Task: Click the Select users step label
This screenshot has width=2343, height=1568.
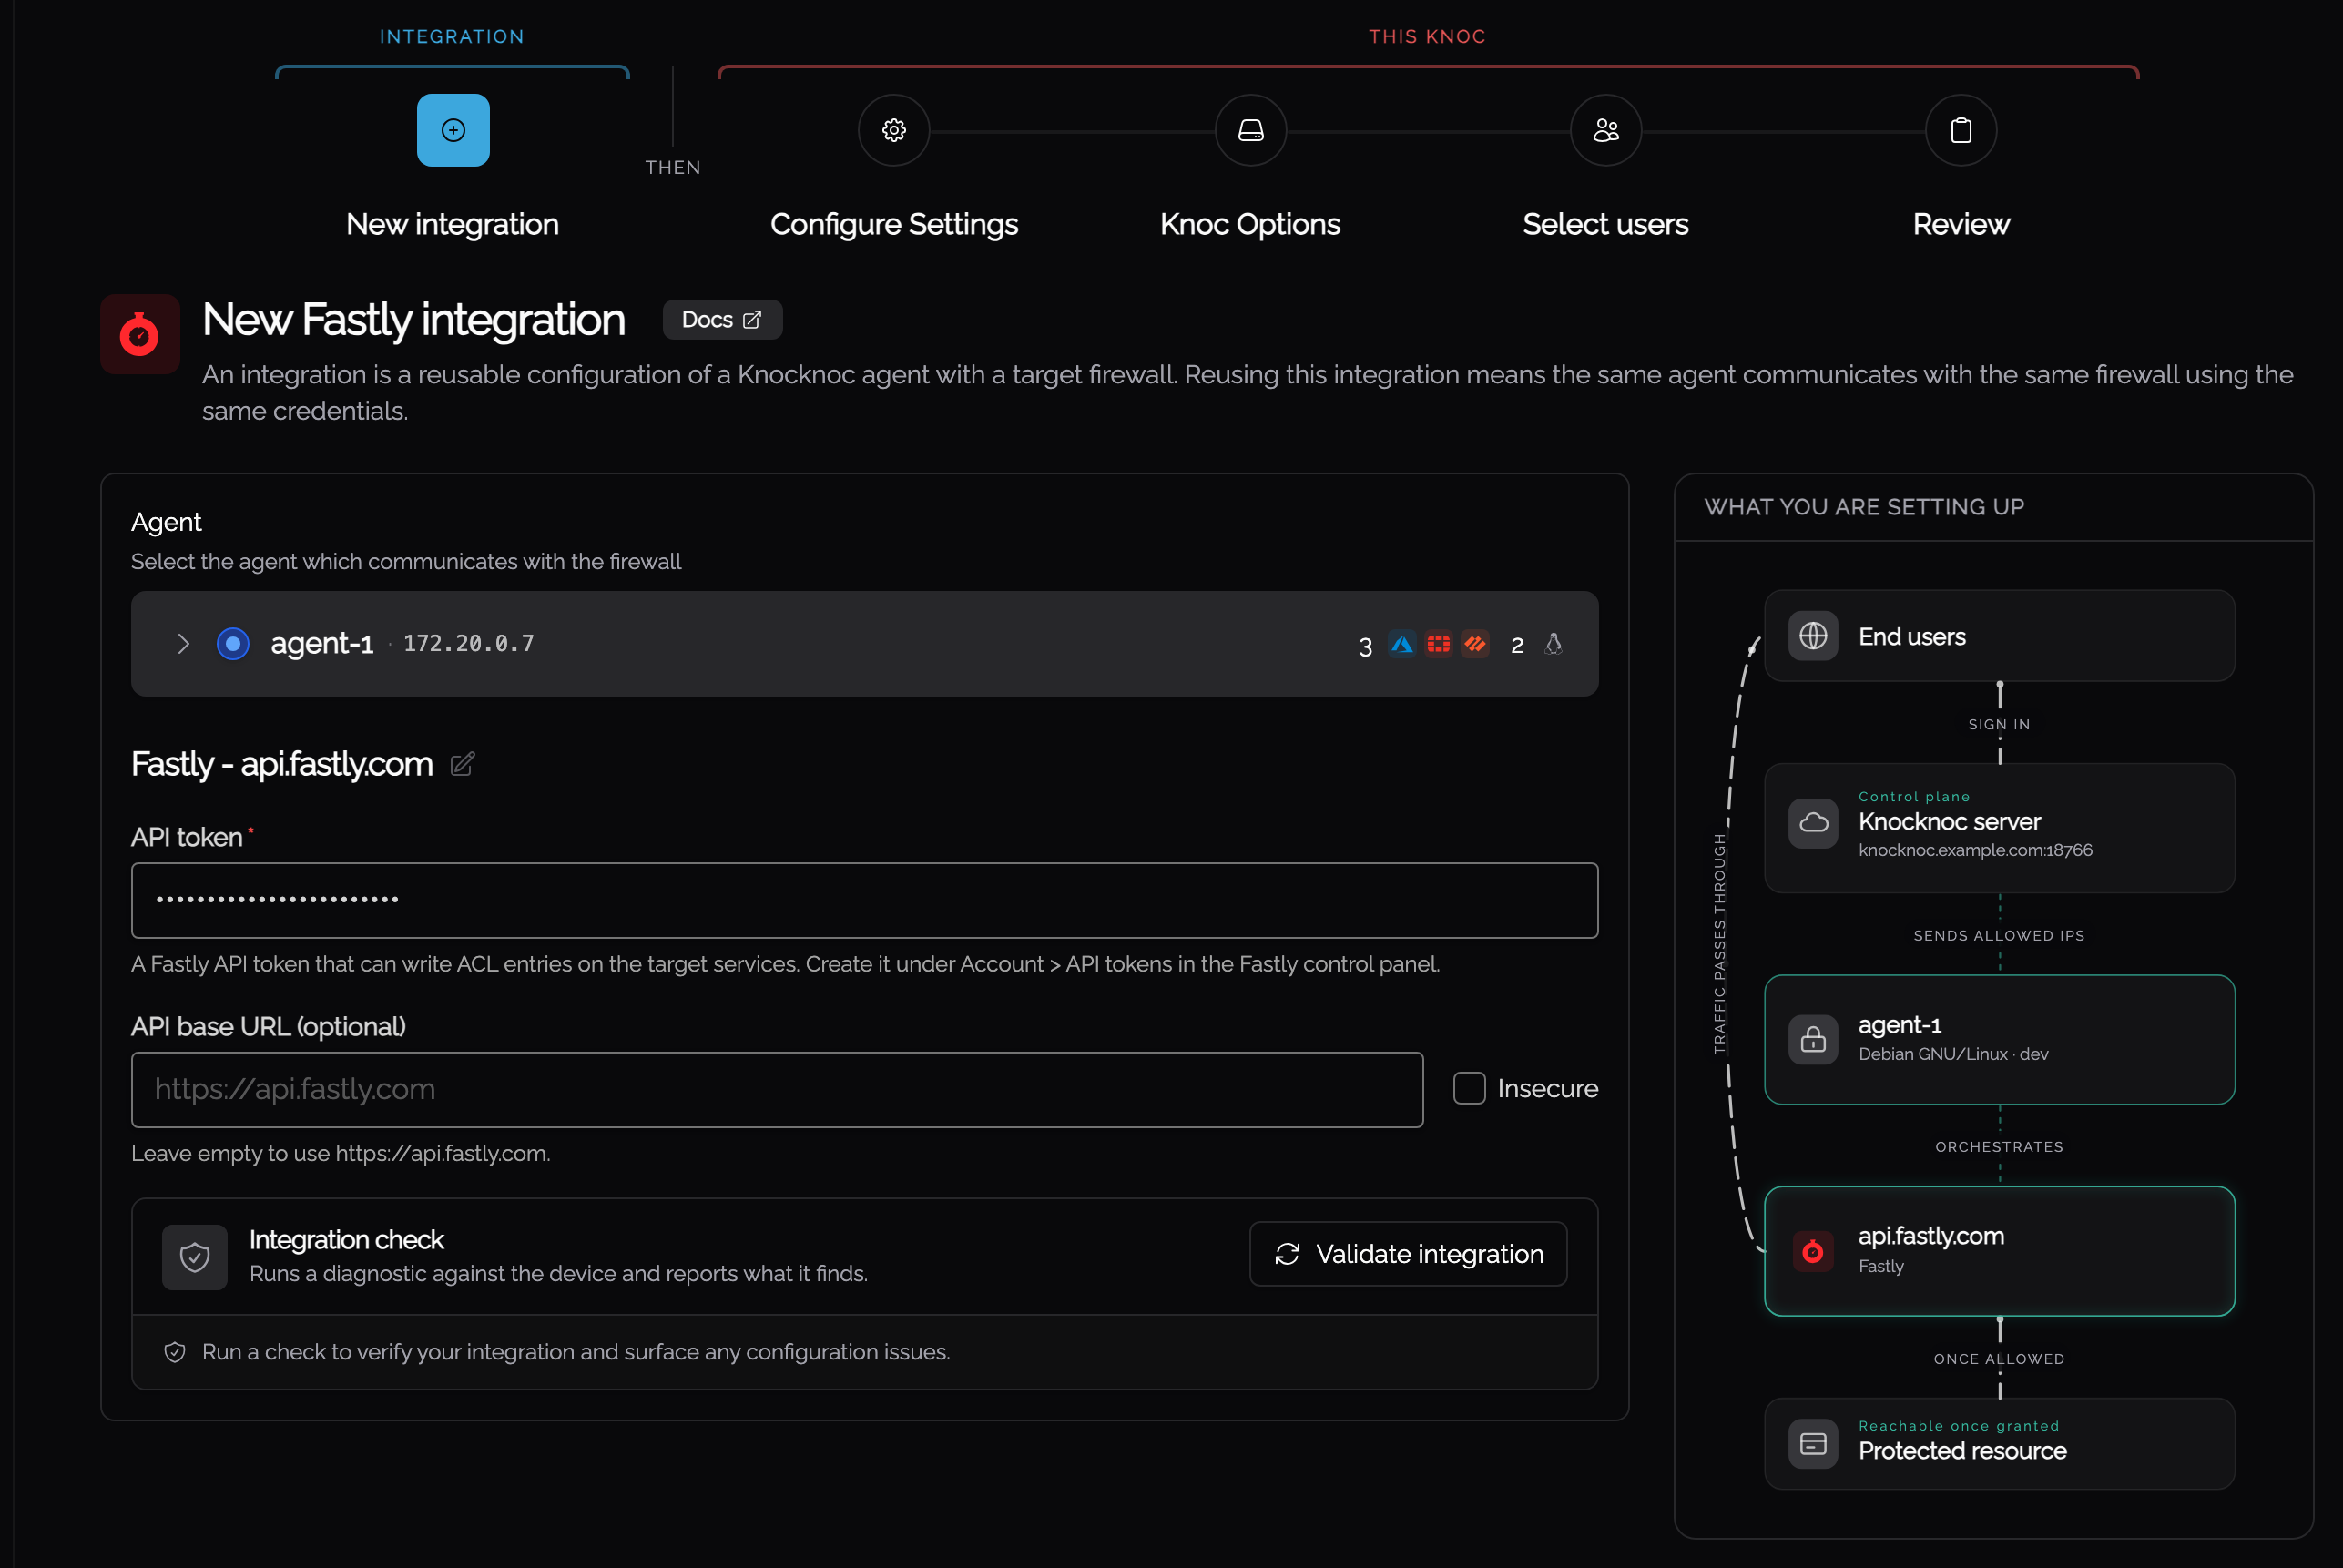Action: click(1606, 224)
